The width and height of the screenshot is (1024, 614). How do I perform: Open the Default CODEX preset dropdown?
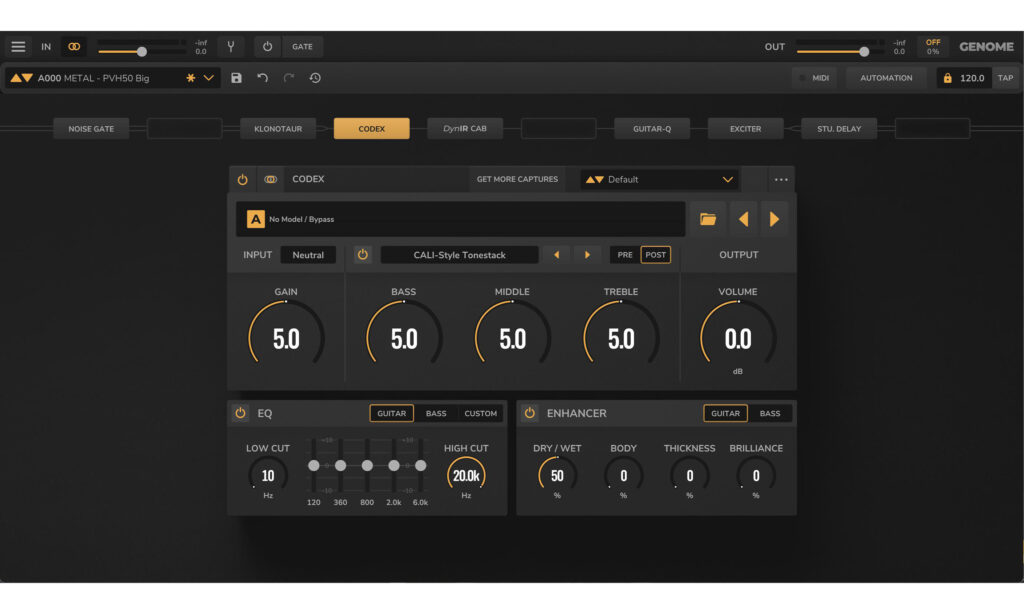click(727, 180)
